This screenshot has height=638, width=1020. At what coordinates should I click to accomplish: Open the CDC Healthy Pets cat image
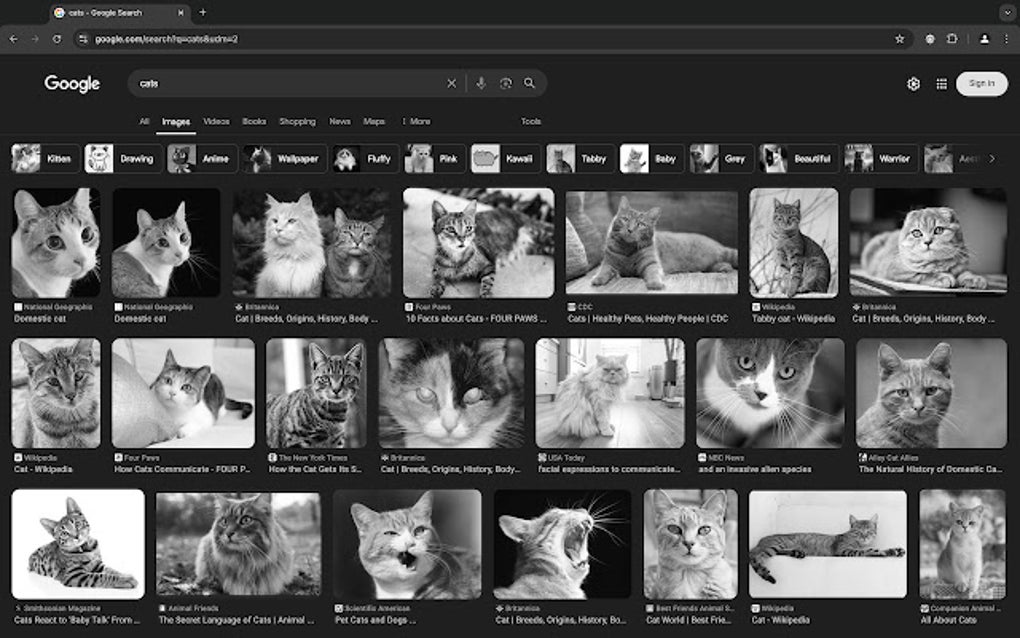(x=651, y=242)
